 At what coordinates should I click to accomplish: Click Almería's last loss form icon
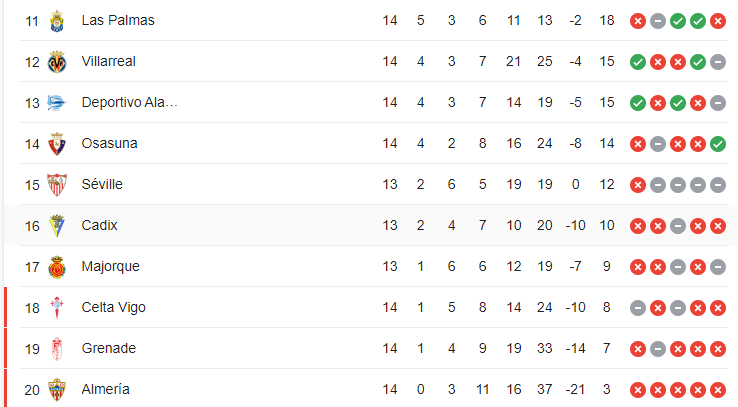(x=717, y=389)
